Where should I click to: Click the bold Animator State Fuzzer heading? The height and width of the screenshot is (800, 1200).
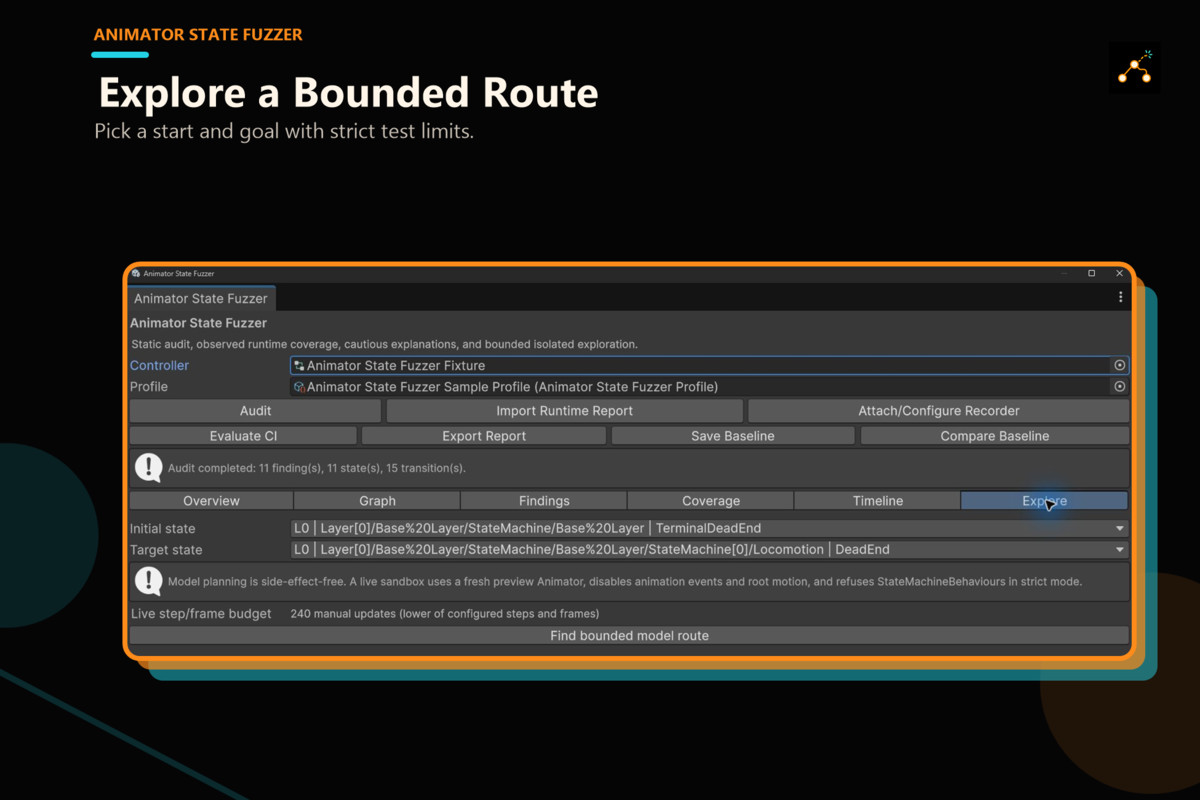pos(198,323)
